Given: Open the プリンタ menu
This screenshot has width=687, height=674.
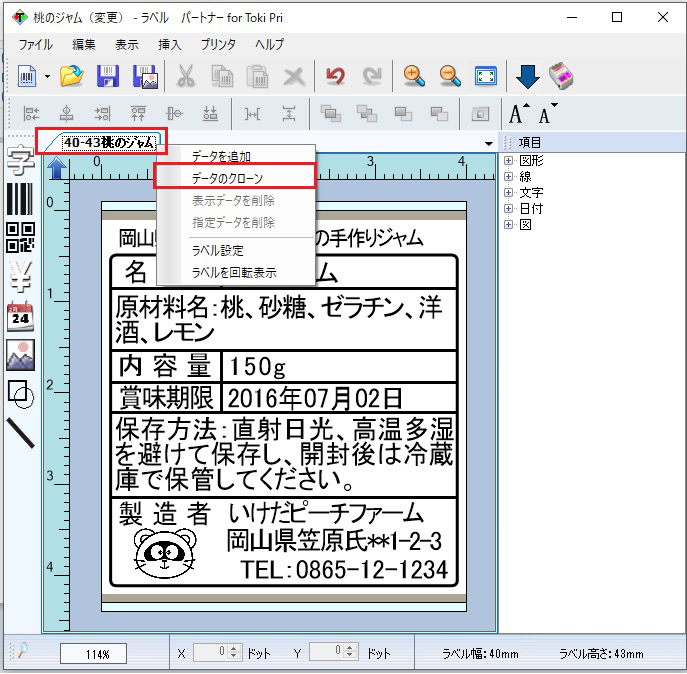Looking at the screenshot, I should pos(218,44).
